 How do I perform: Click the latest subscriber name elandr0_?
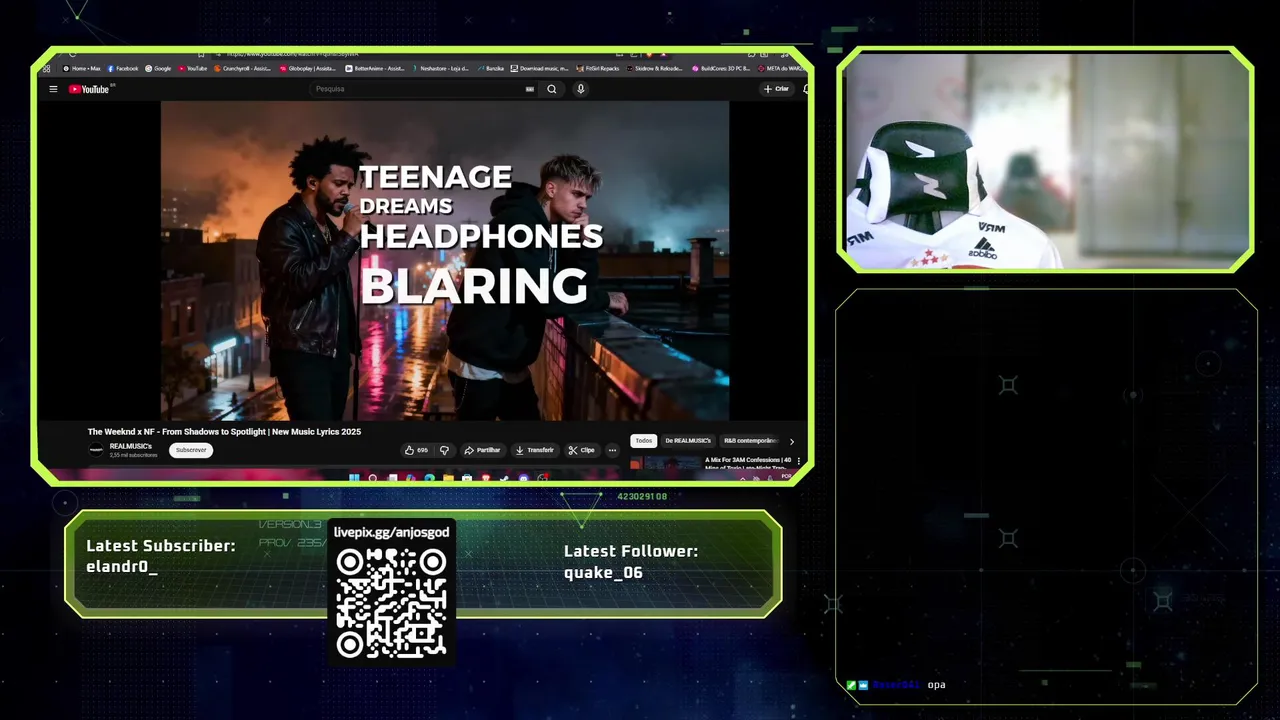(122, 567)
